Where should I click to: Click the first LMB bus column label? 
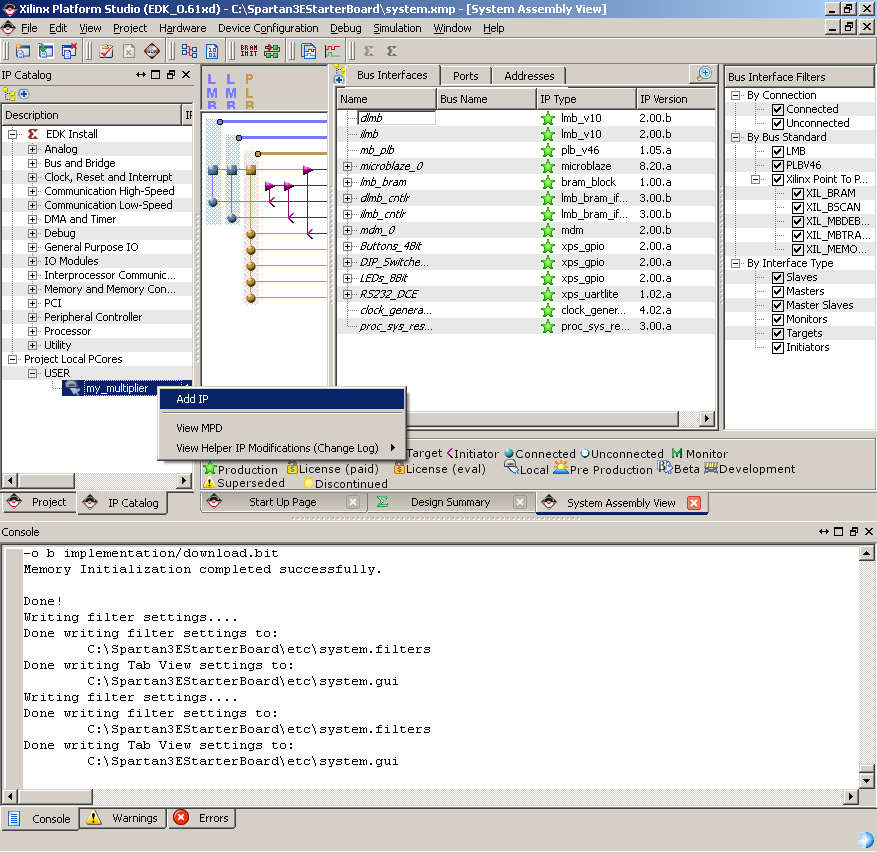click(x=212, y=92)
